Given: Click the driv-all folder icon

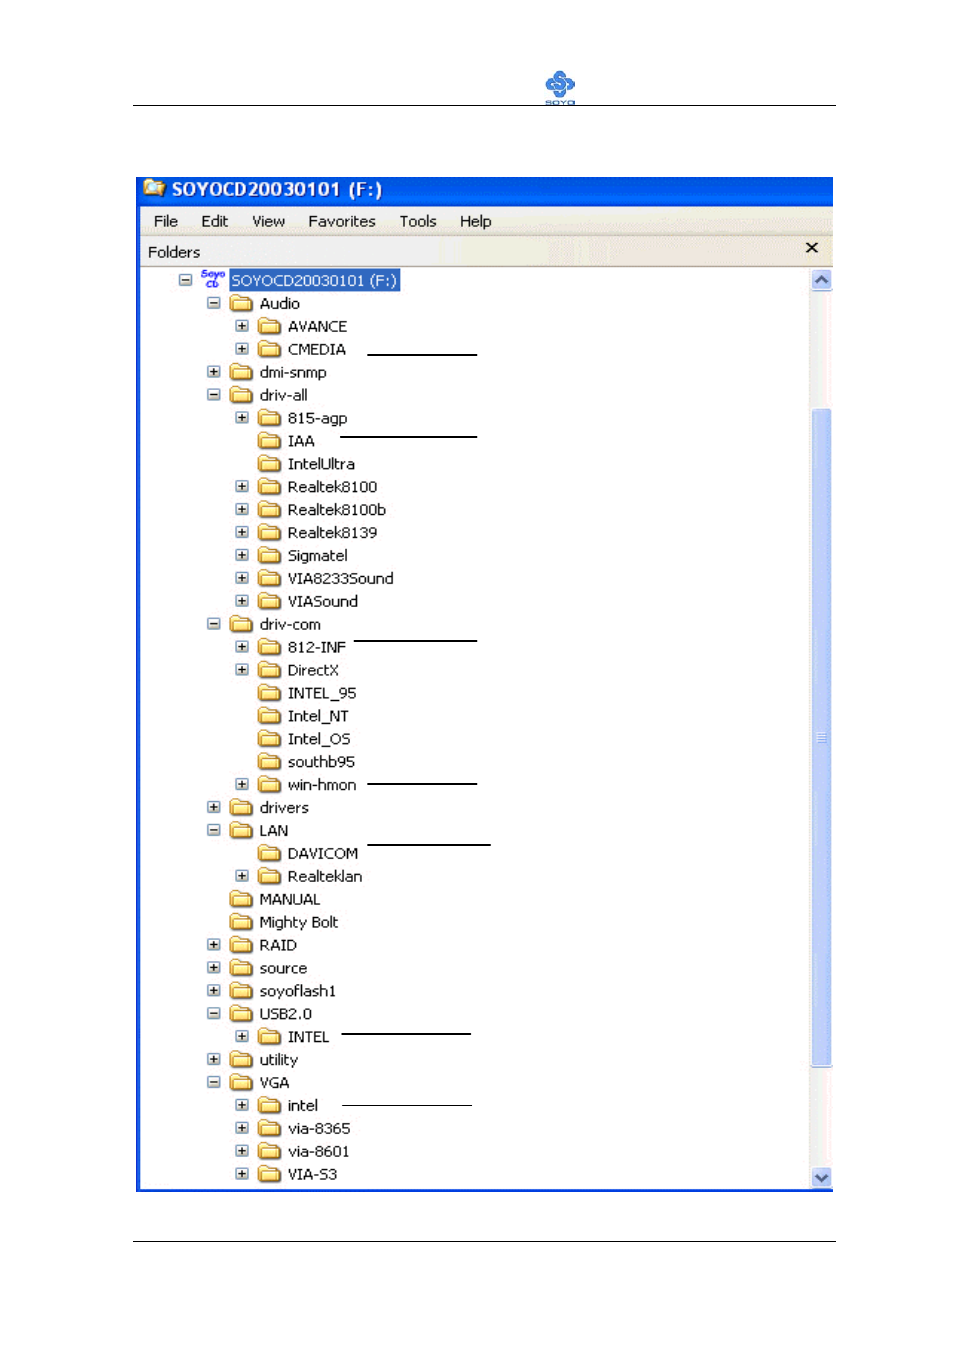Looking at the screenshot, I should click(241, 395).
